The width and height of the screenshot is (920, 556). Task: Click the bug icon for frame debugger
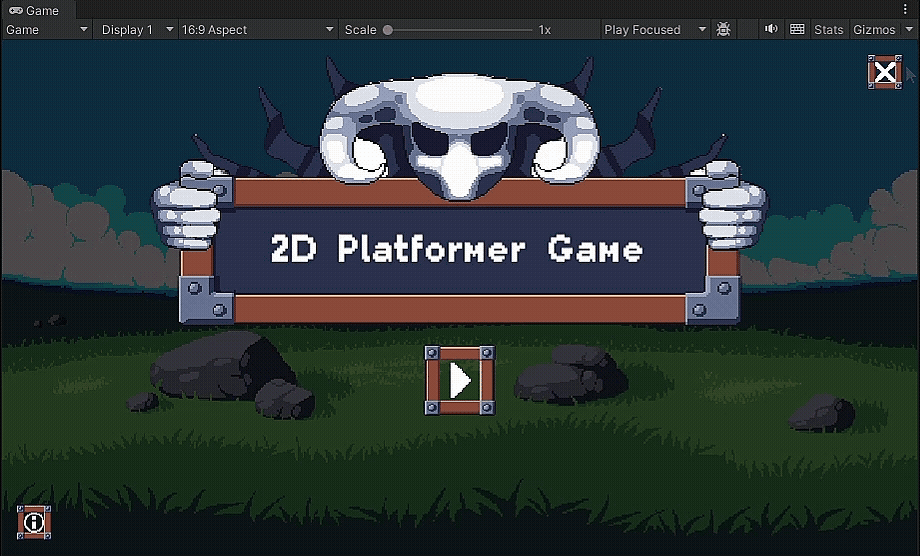tap(723, 30)
